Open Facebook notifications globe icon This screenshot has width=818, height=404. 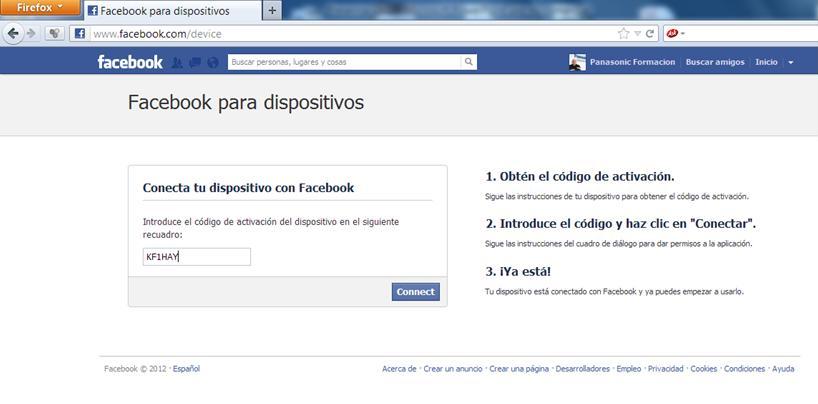click(213, 63)
